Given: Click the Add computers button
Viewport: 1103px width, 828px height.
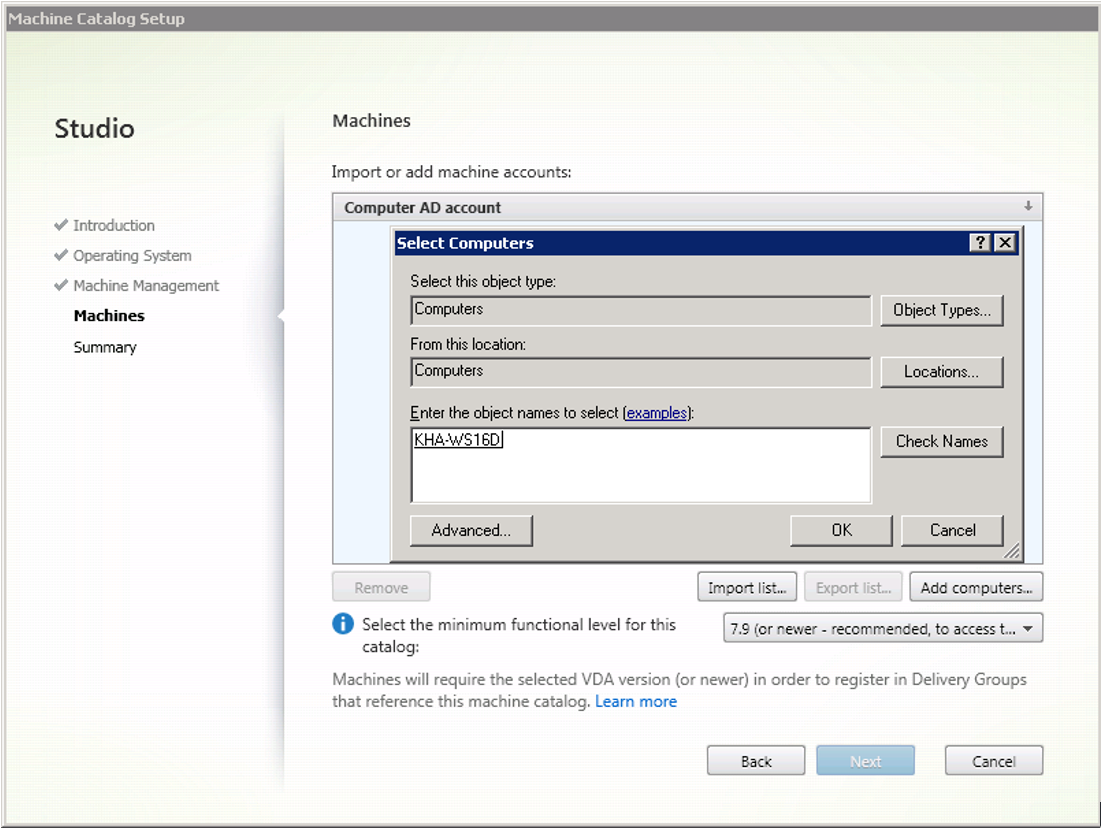Looking at the screenshot, I should 976,587.
